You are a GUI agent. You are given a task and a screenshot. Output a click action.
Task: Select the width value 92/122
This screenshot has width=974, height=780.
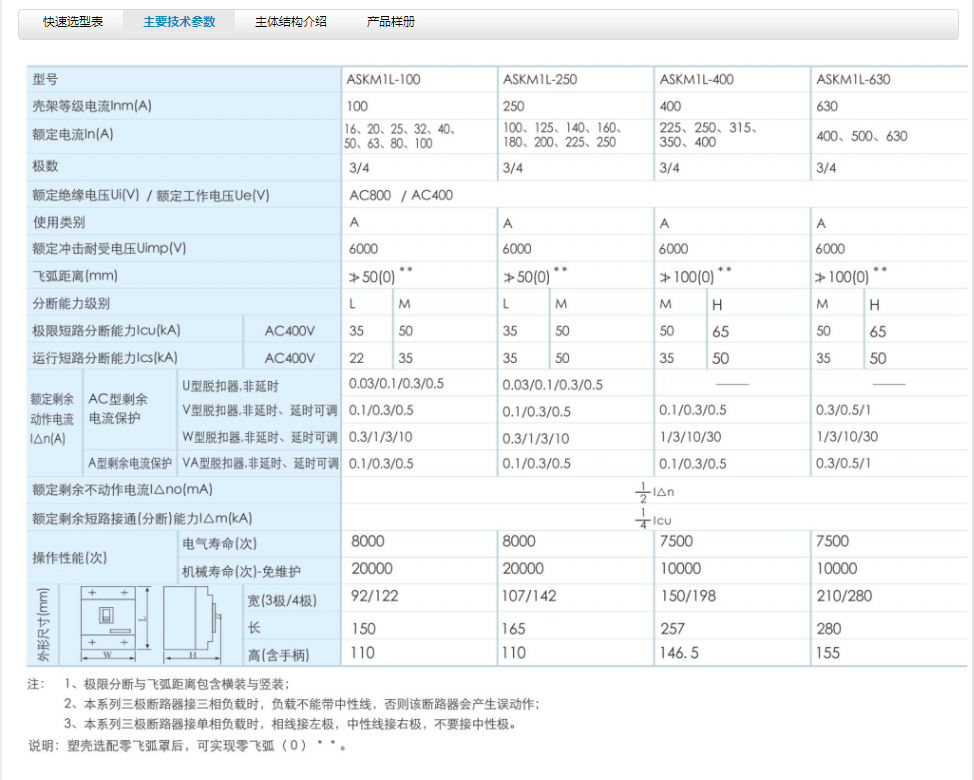[375, 596]
